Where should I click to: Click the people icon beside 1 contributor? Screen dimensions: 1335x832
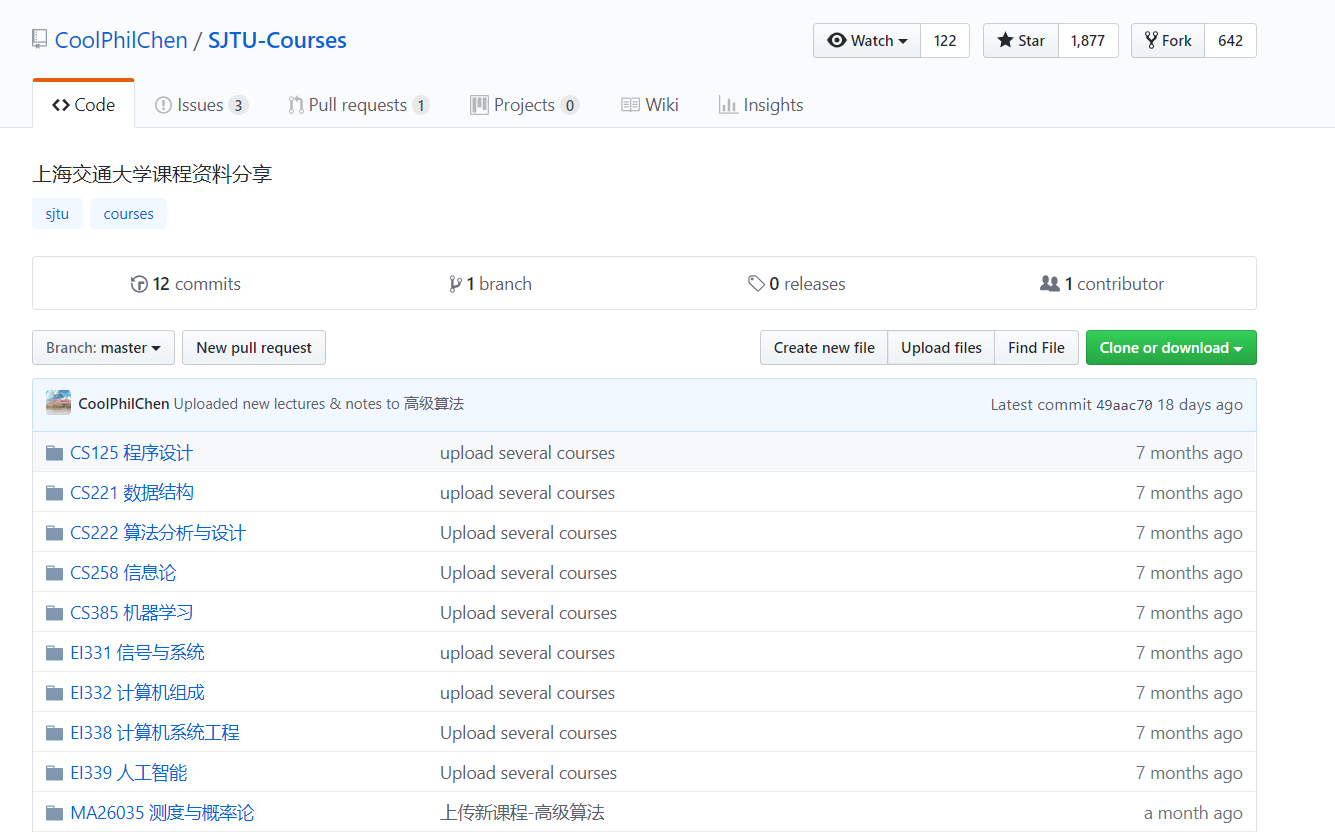pyautogui.click(x=1050, y=284)
